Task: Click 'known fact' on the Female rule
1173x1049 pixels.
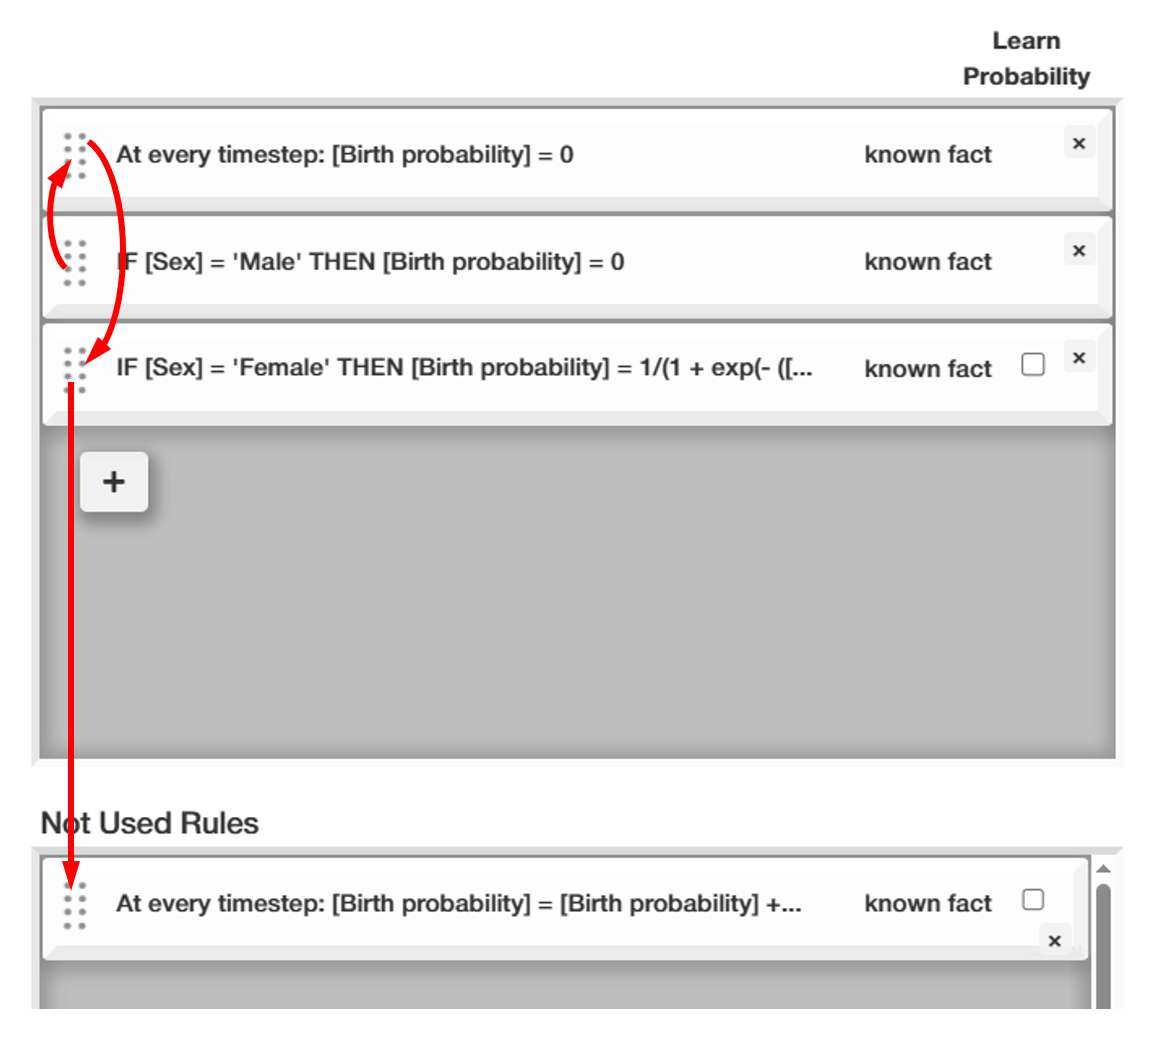Action: (927, 369)
